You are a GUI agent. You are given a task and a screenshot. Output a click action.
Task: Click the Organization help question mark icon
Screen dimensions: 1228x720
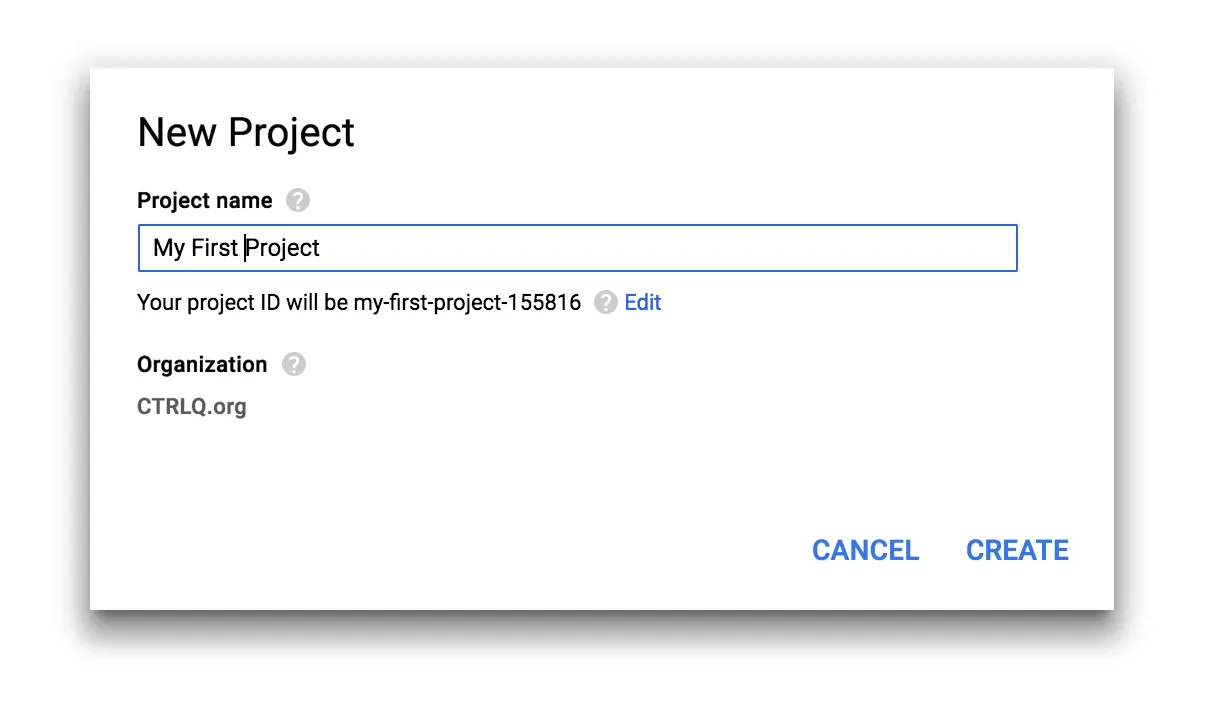pos(293,364)
